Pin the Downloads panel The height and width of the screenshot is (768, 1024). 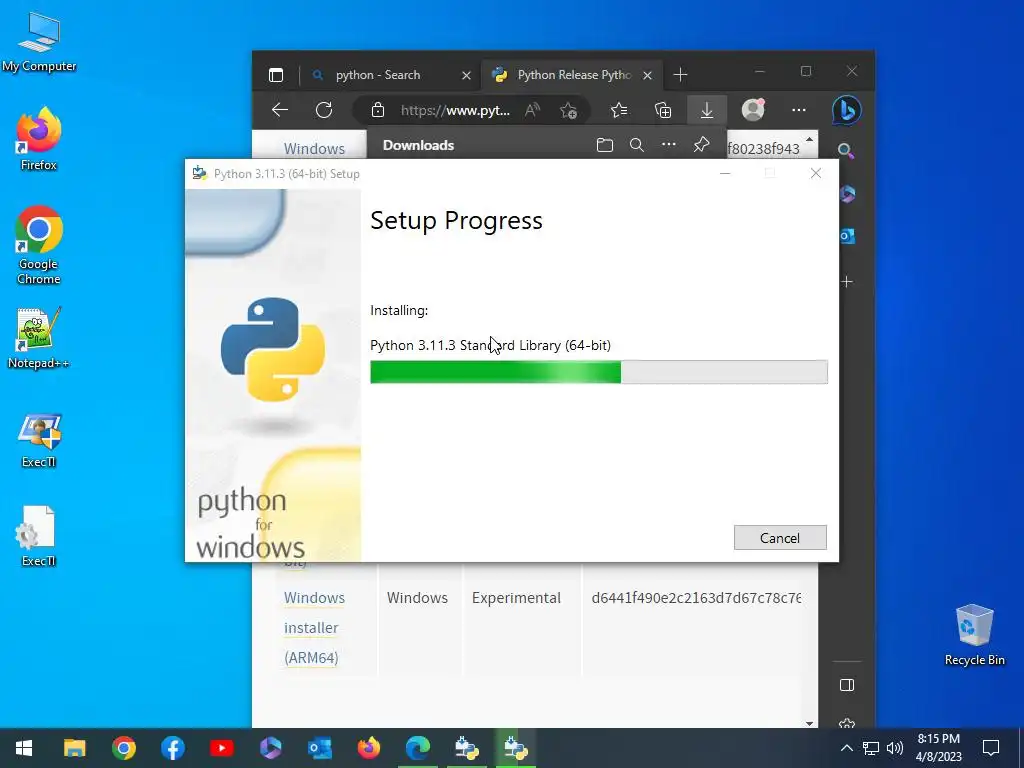(x=701, y=144)
